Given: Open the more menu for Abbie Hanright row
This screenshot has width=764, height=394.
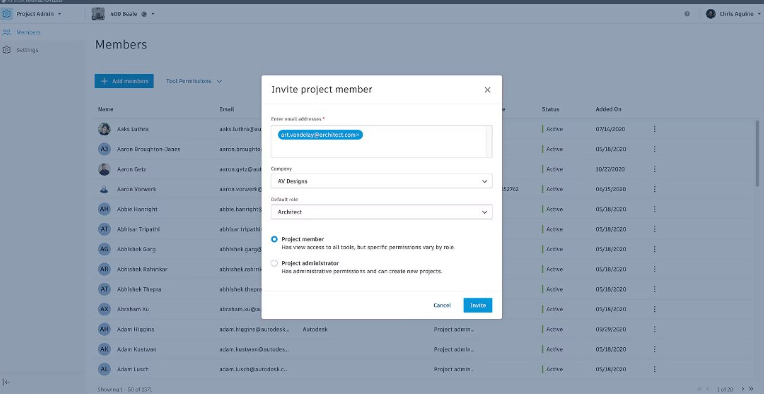Looking at the screenshot, I should point(654,209).
